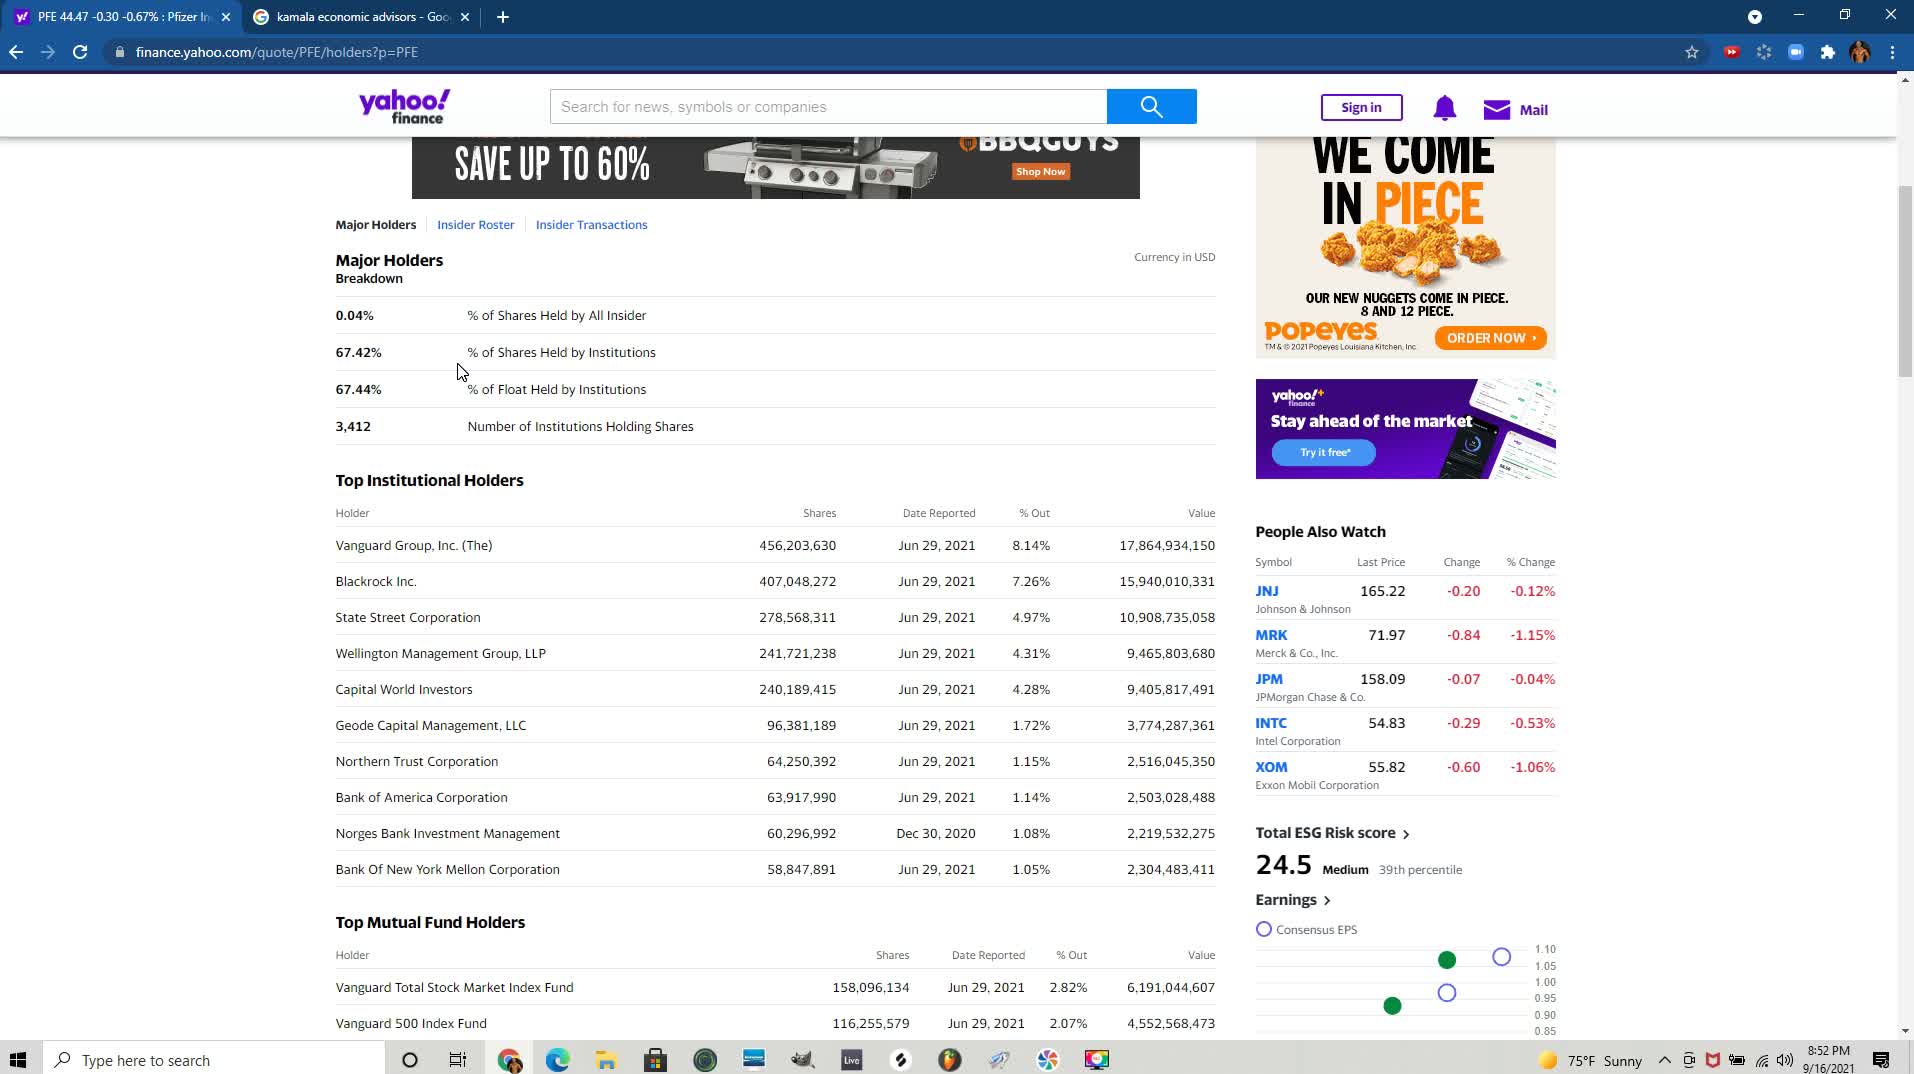Select the PFE Pfizer browser tab
The width and height of the screenshot is (1914, 1074).
(120, 17)
